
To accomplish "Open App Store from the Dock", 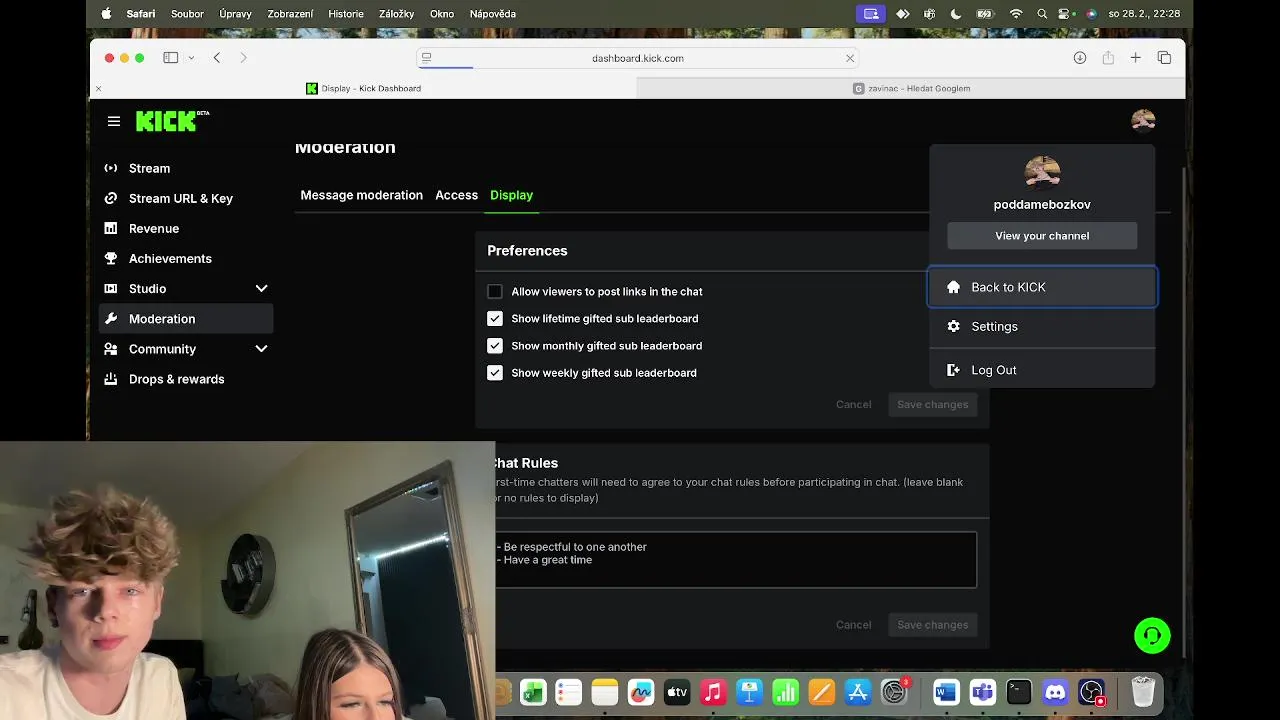I will 858,692.
